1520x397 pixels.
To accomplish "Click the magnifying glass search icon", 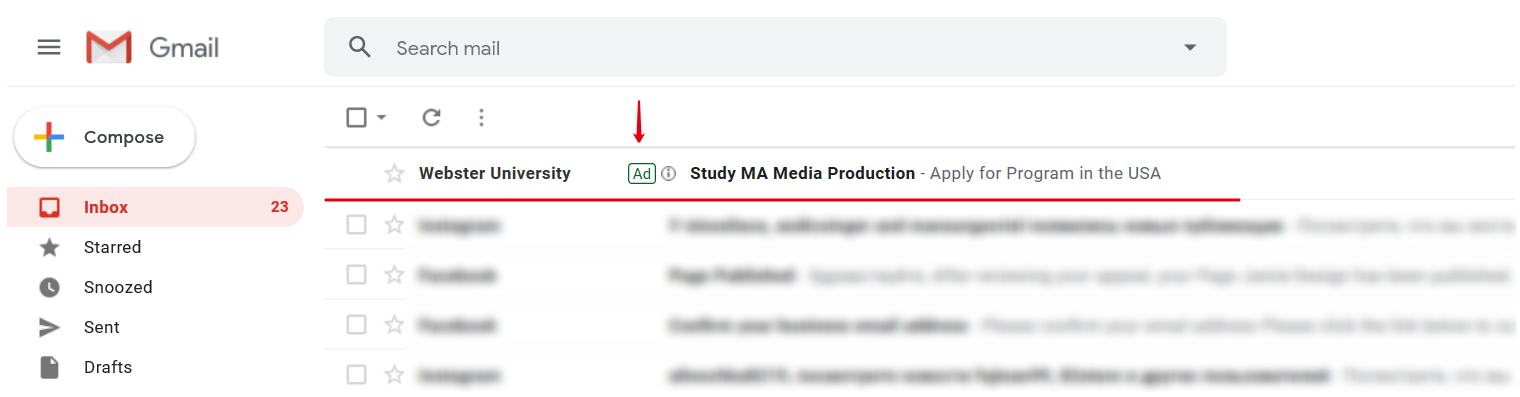I will click(x=360, y=47).
